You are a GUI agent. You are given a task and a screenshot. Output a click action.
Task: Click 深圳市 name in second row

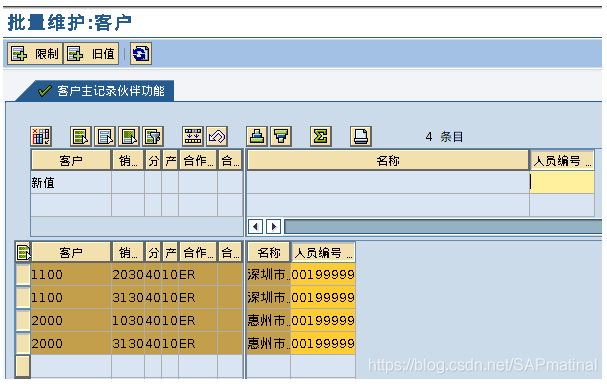pyautogui.click(x=268, y=297)
